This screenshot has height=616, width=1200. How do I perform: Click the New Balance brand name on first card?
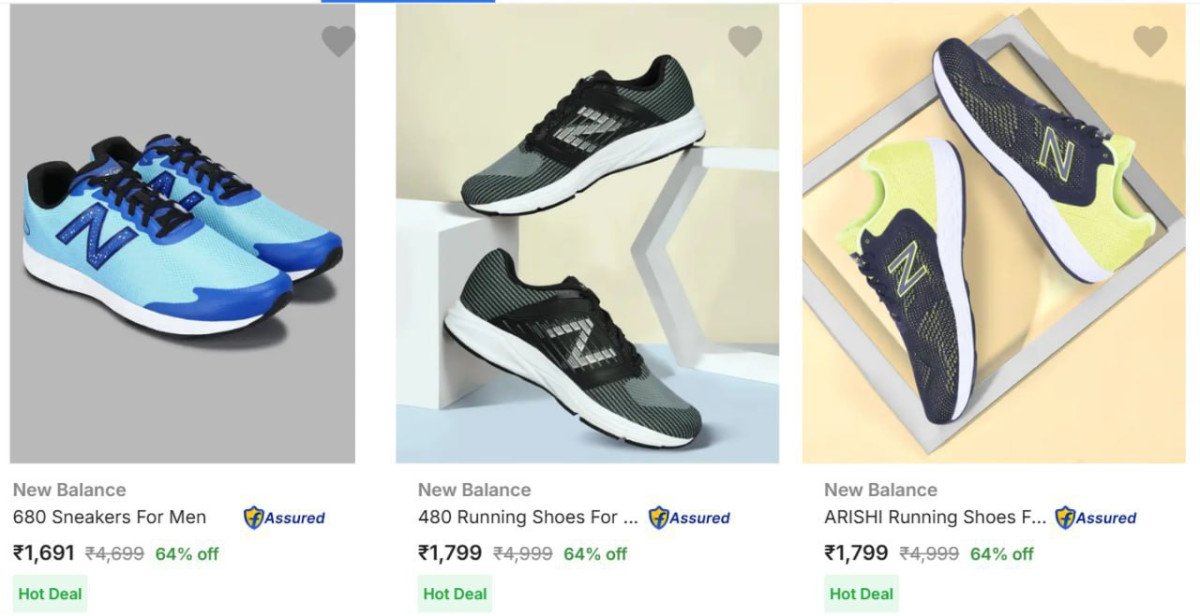coord(69,489)
